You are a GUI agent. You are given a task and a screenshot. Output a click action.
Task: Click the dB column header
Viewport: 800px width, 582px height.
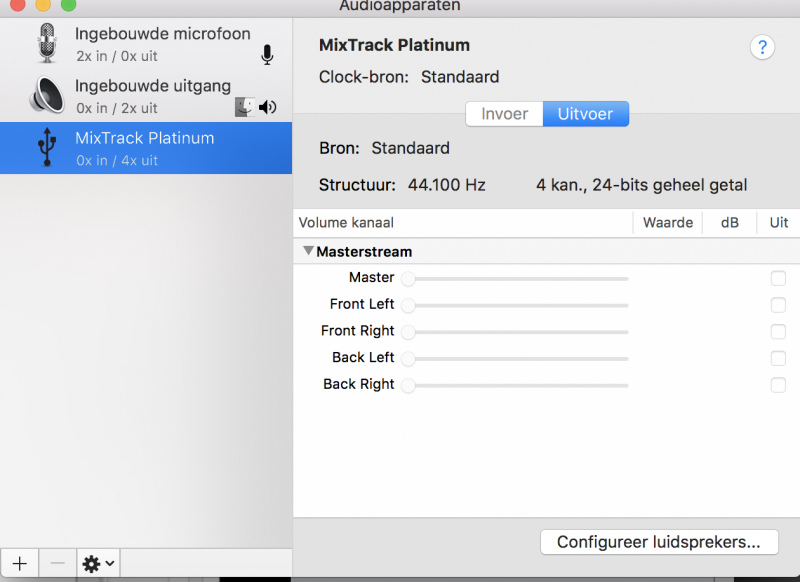tap(730, 223)
